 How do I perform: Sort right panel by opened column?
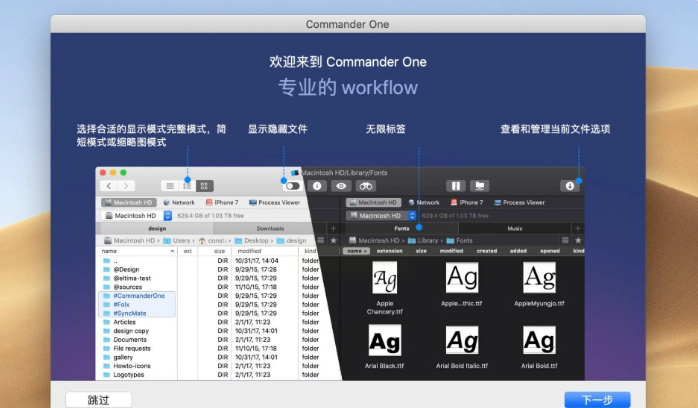550,251
